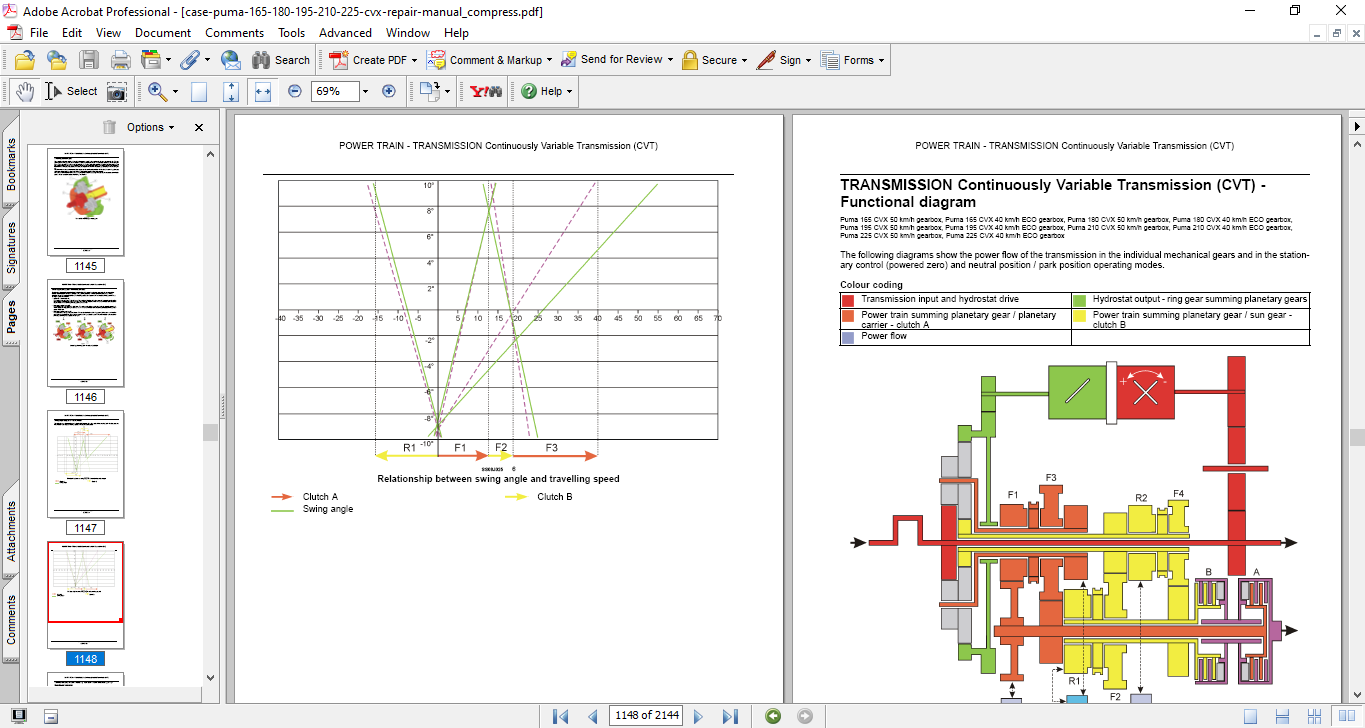
Task: Switch to the Bookmarks tab
Action: pos(11,165)
